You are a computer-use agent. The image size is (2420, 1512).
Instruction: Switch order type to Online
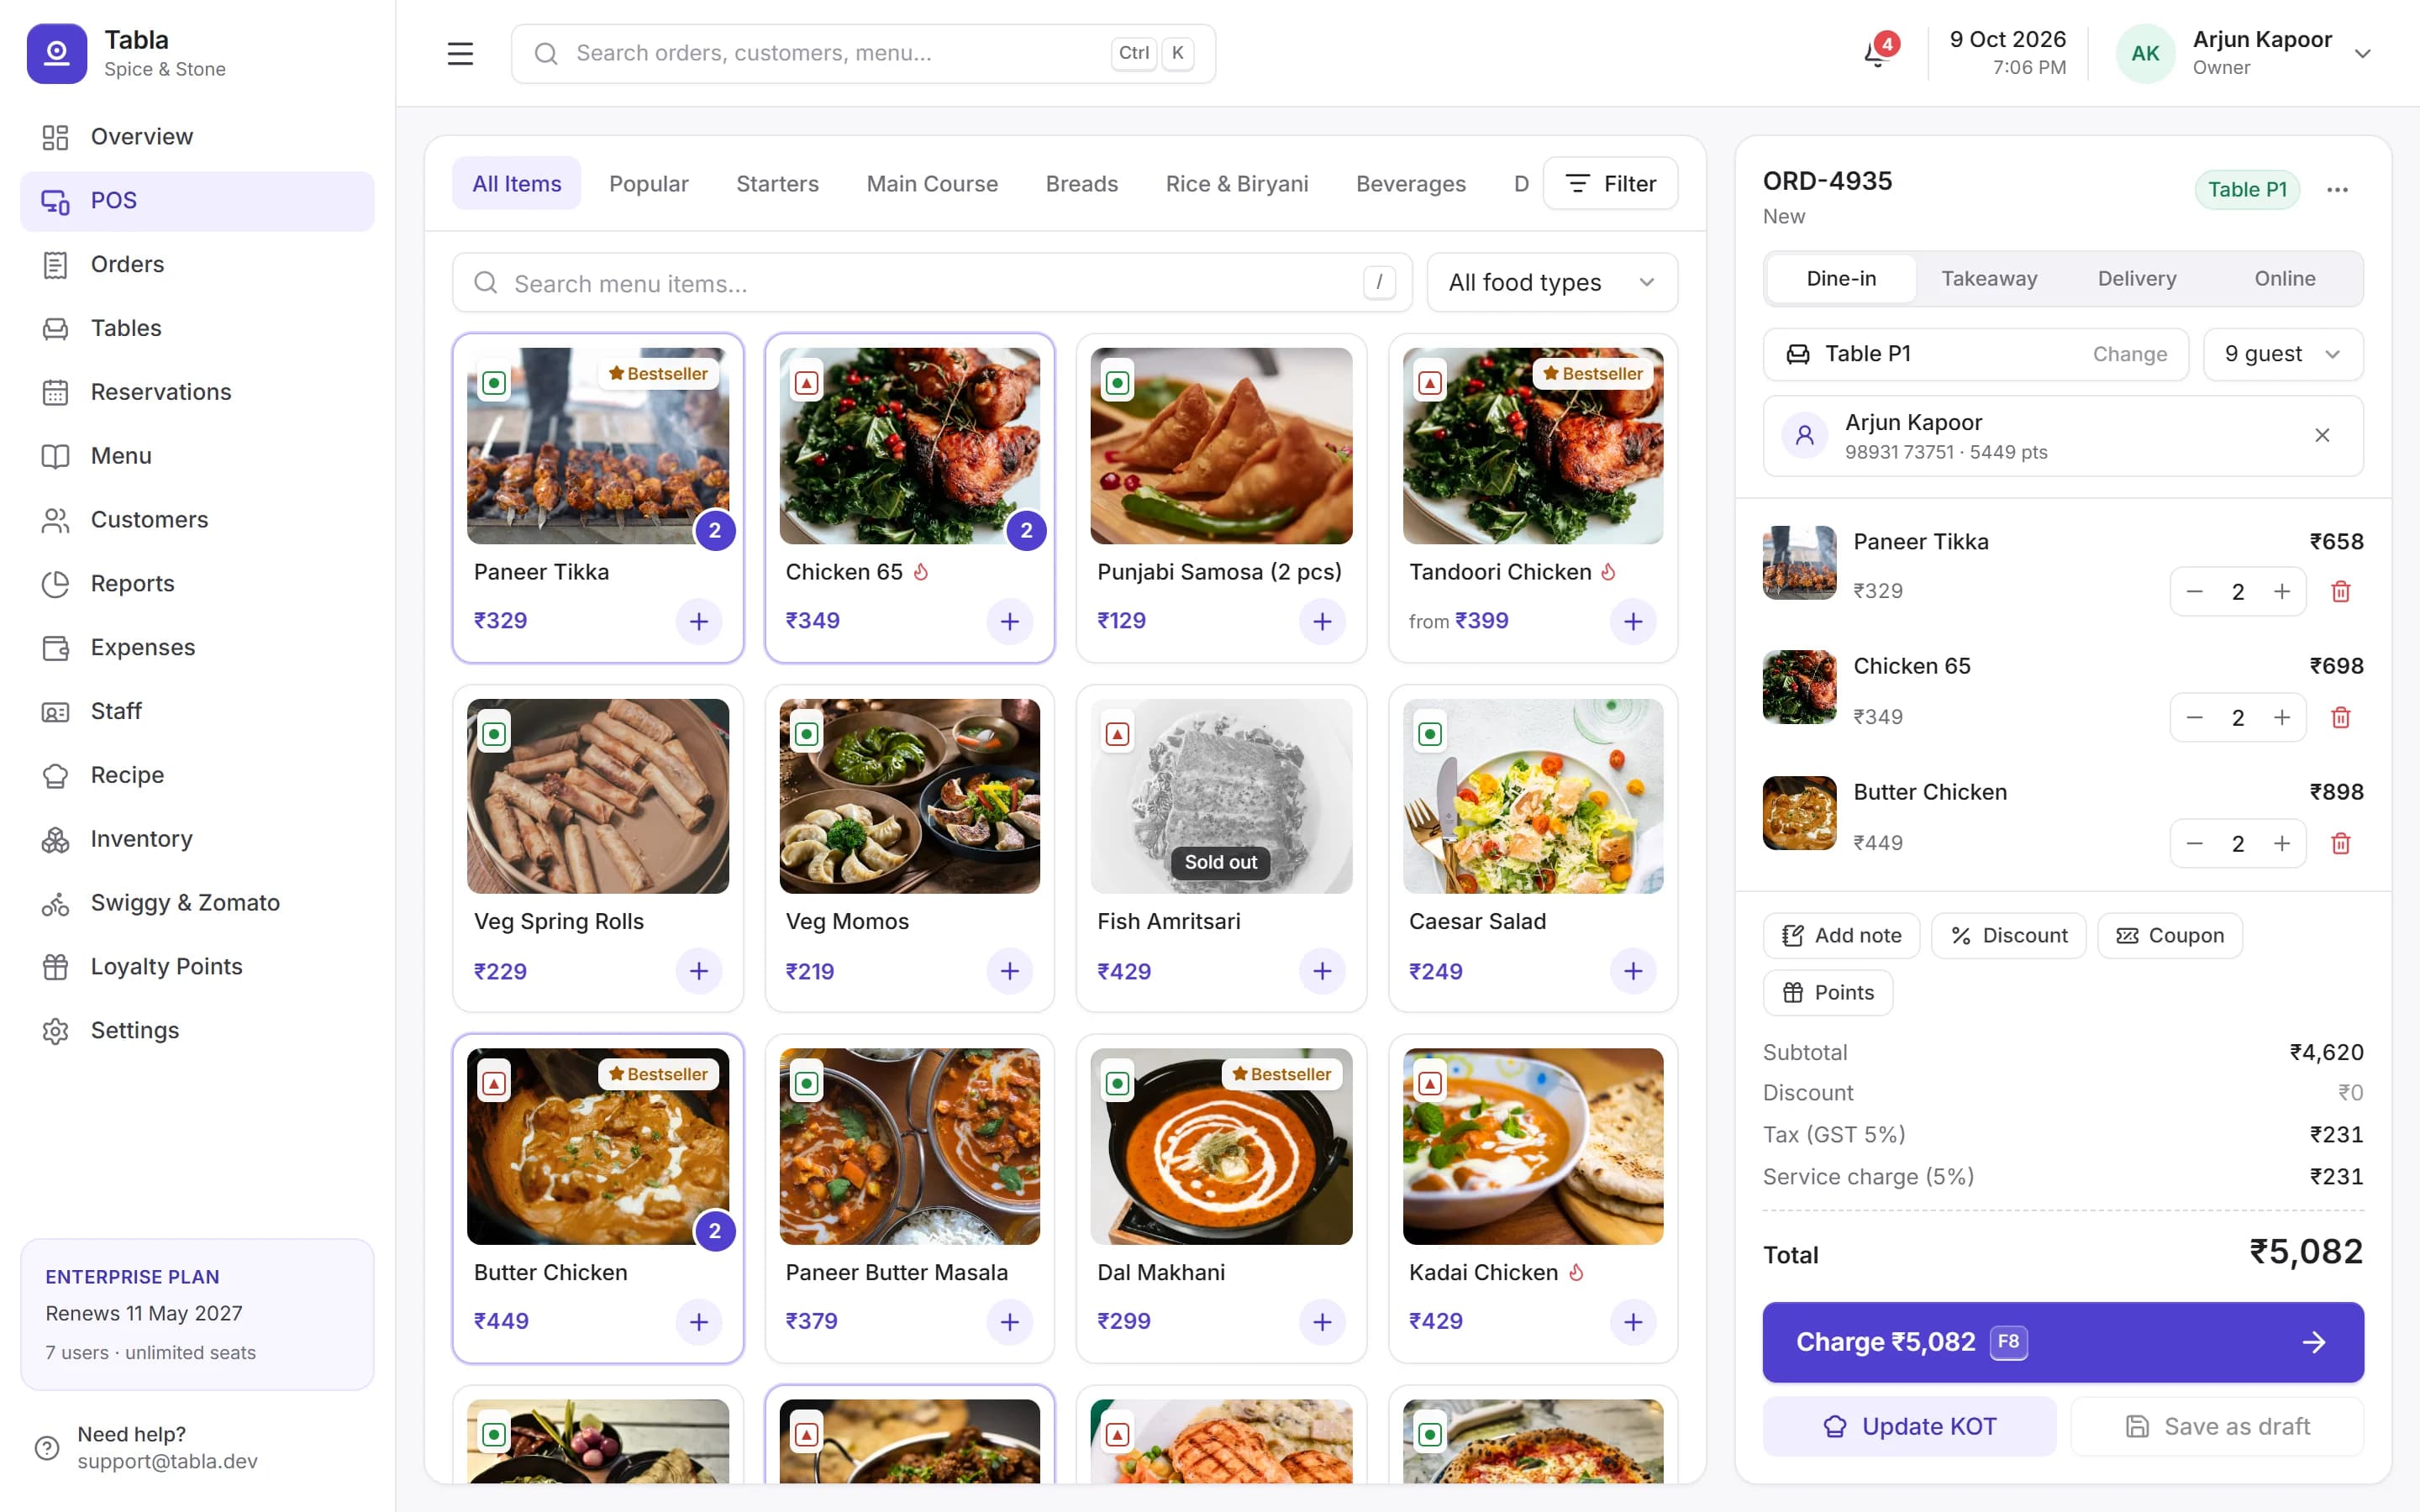tap(2285, 279)
